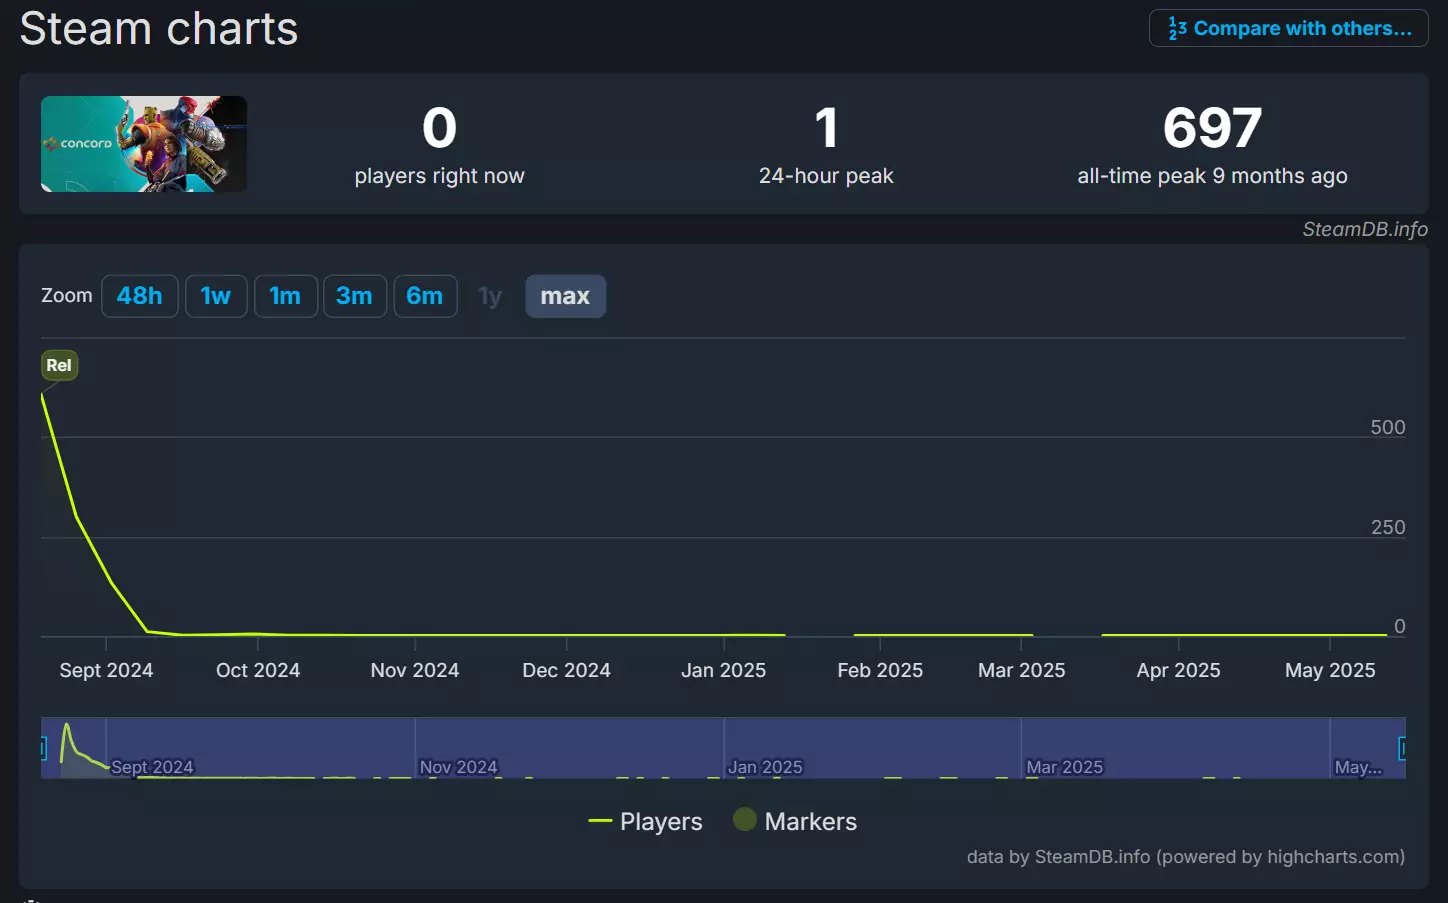
Task: Click the '24-hour peak' label
Action: (826, 176)
